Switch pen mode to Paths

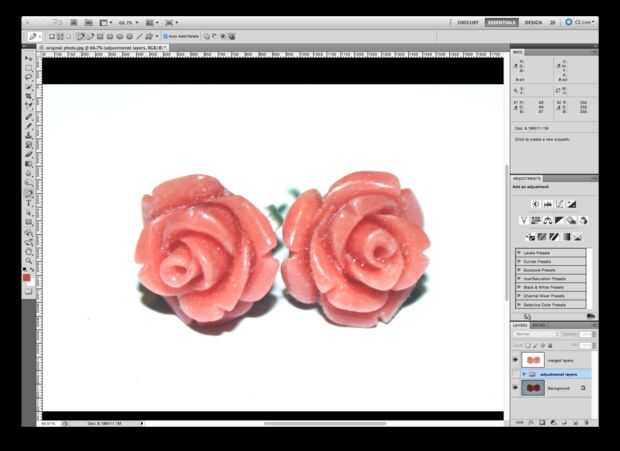(x=60, y=36)
